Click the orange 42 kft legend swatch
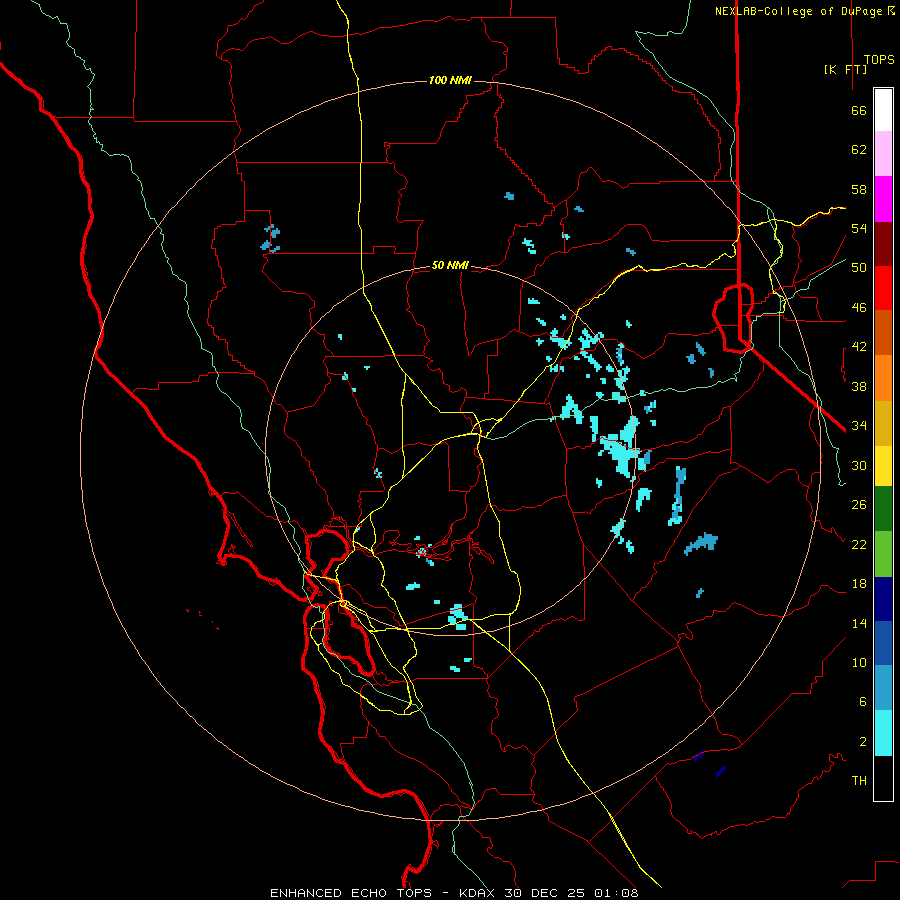The width and height of the screenshot is (900, 900). [x=883, y=377]
